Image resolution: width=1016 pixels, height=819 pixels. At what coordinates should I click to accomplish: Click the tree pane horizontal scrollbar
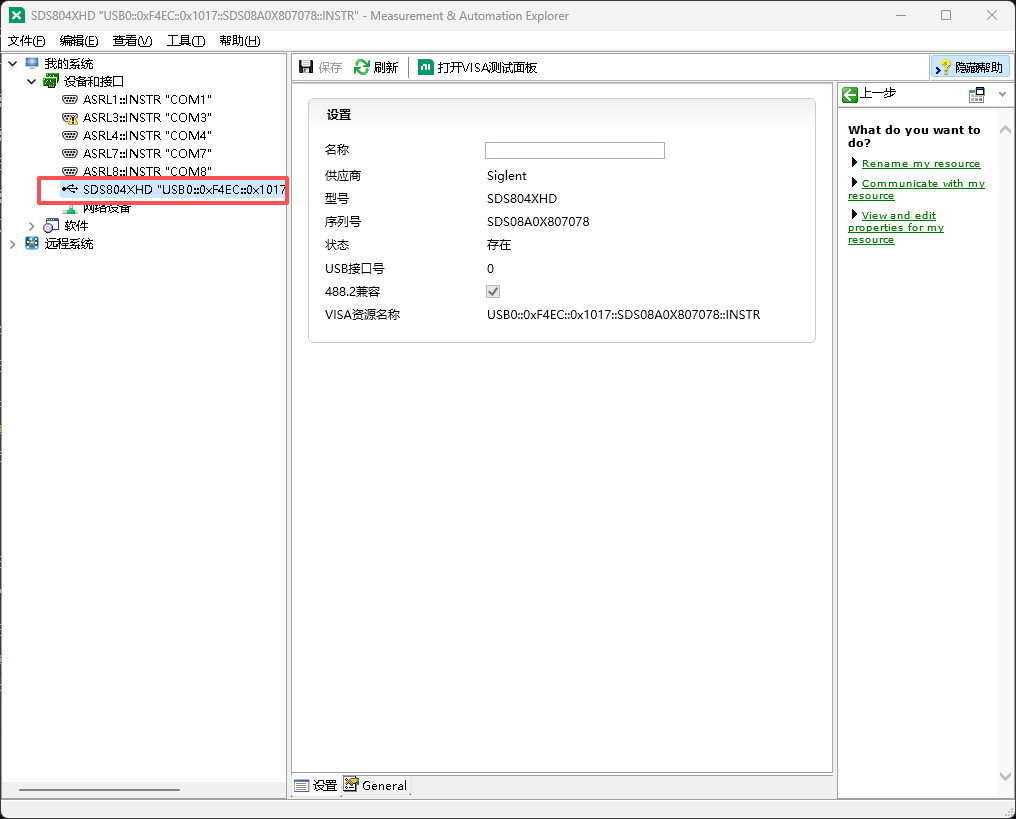tap(99, 790)
